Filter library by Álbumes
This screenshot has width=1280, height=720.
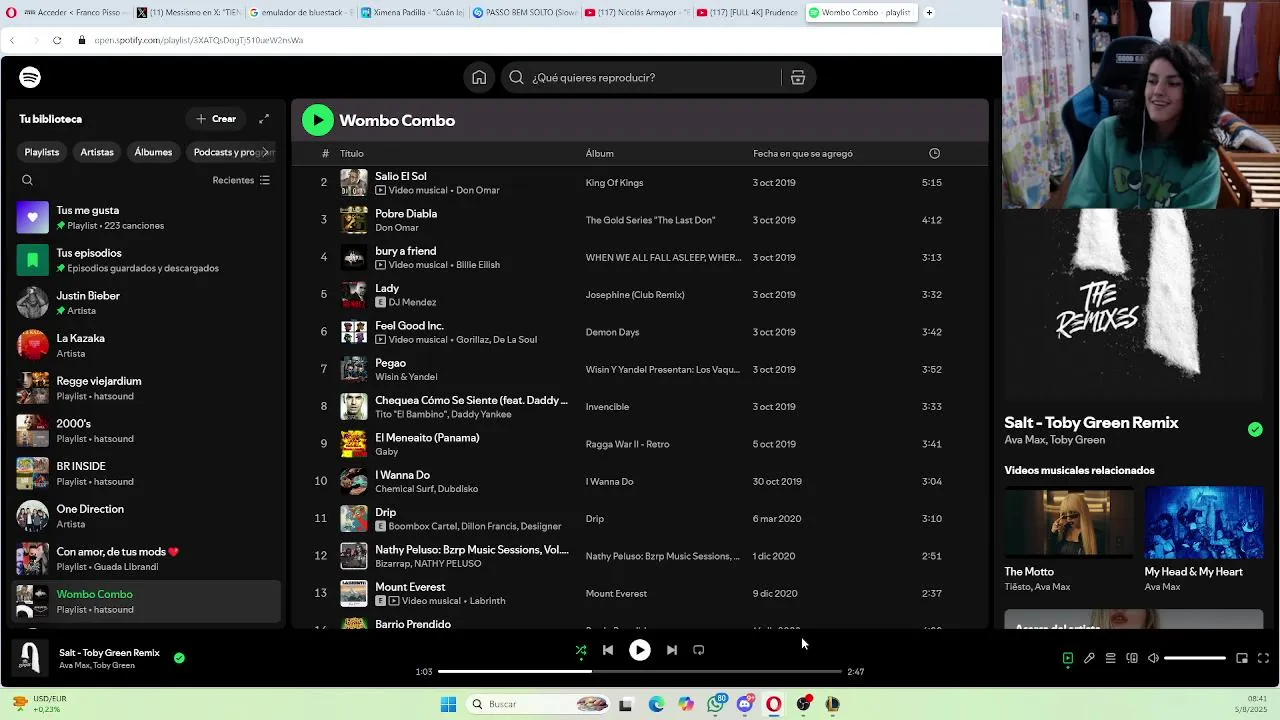coord(153,152)
